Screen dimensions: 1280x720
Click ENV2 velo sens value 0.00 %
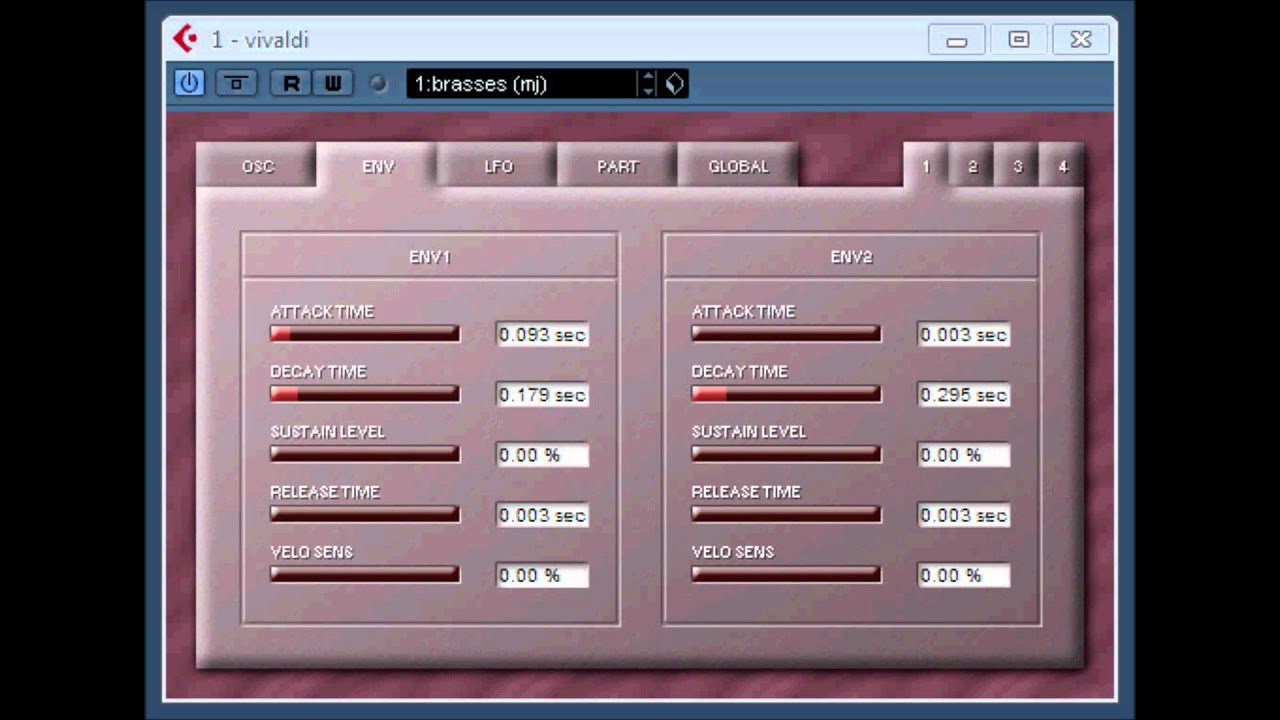964,575
